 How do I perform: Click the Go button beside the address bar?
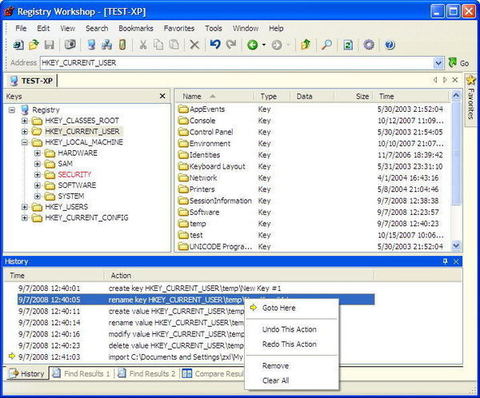(x=459, y=63)
